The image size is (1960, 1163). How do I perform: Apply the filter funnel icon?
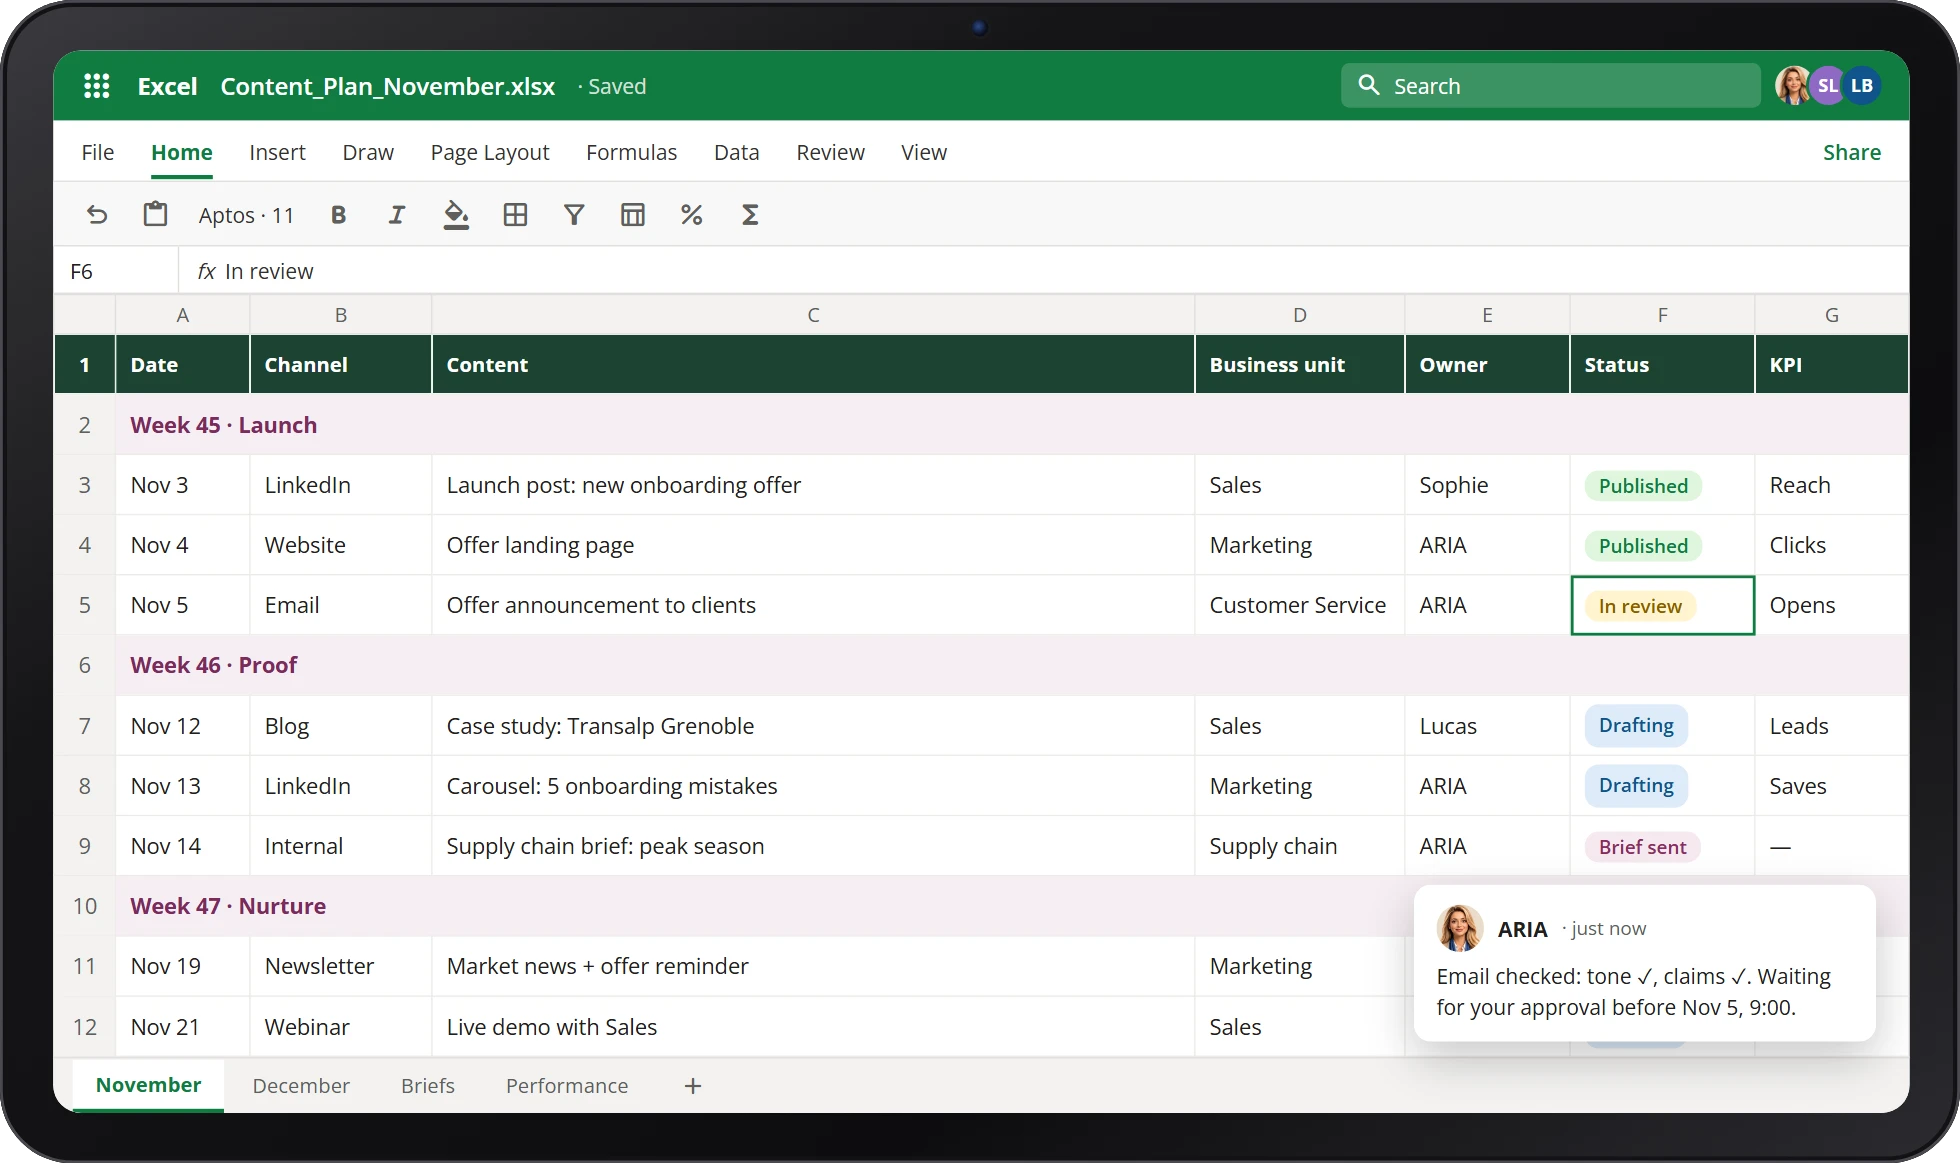(x=574, y=214)
